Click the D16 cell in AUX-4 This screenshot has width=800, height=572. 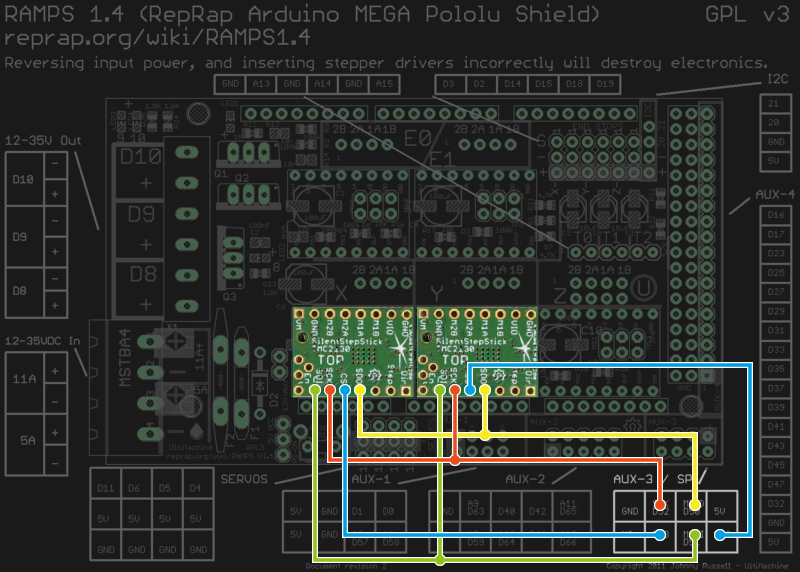click(776, 215)
